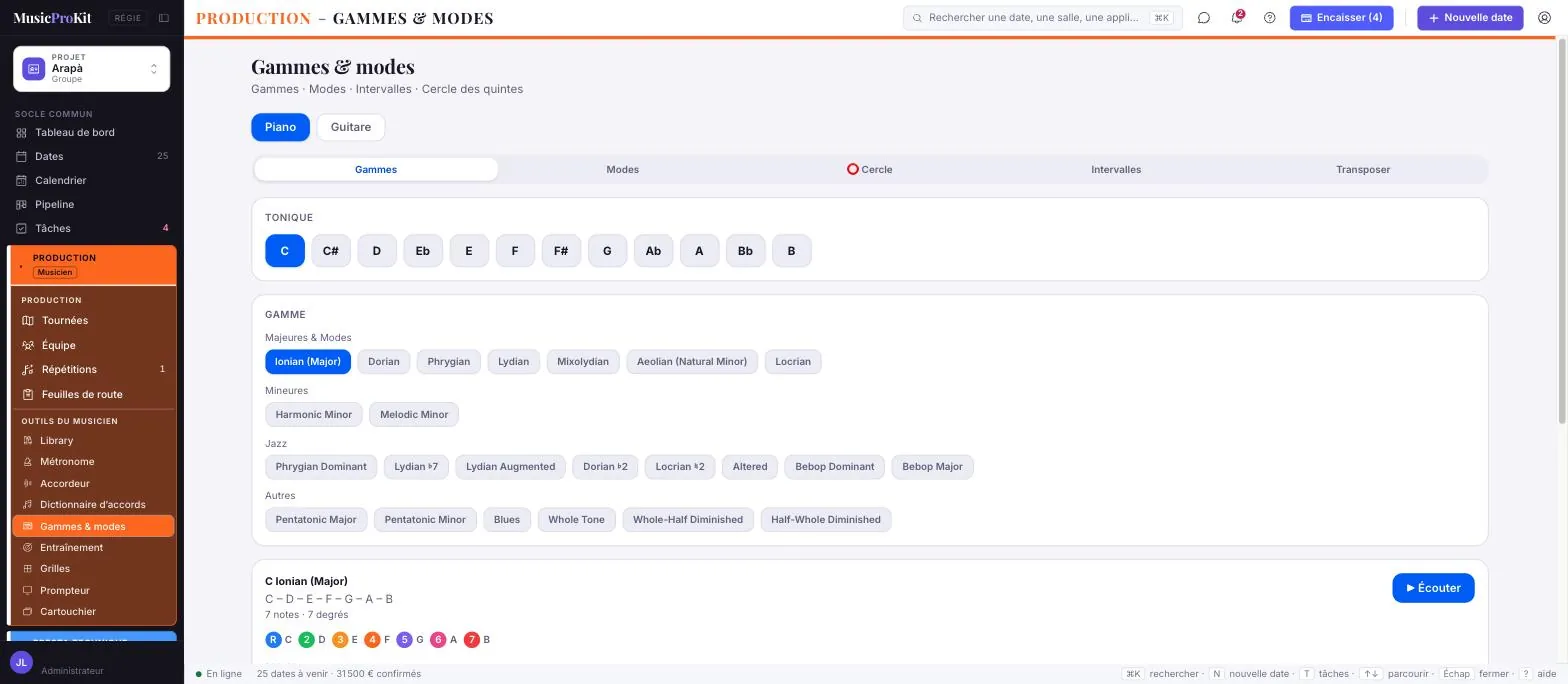This screenshot has width=1568, height=684.
Task: Click the Tâches checklist icon
Action: [x=21, y=228]
